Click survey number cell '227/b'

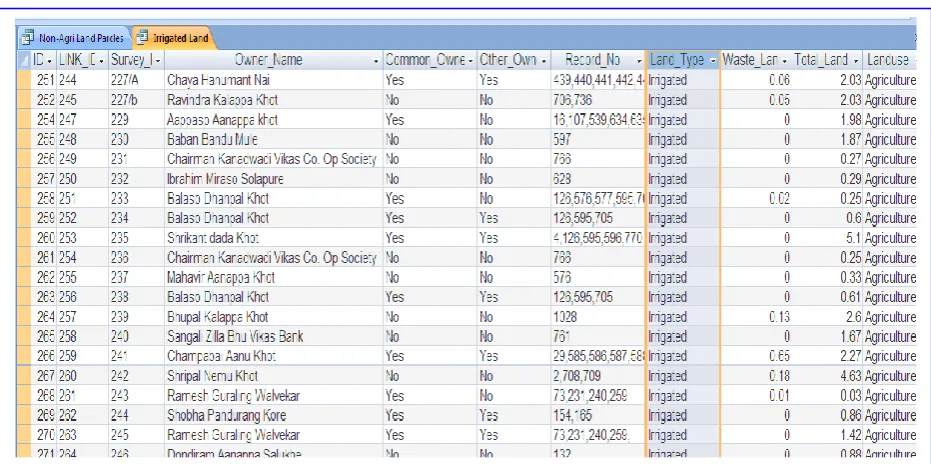[136, 100]
